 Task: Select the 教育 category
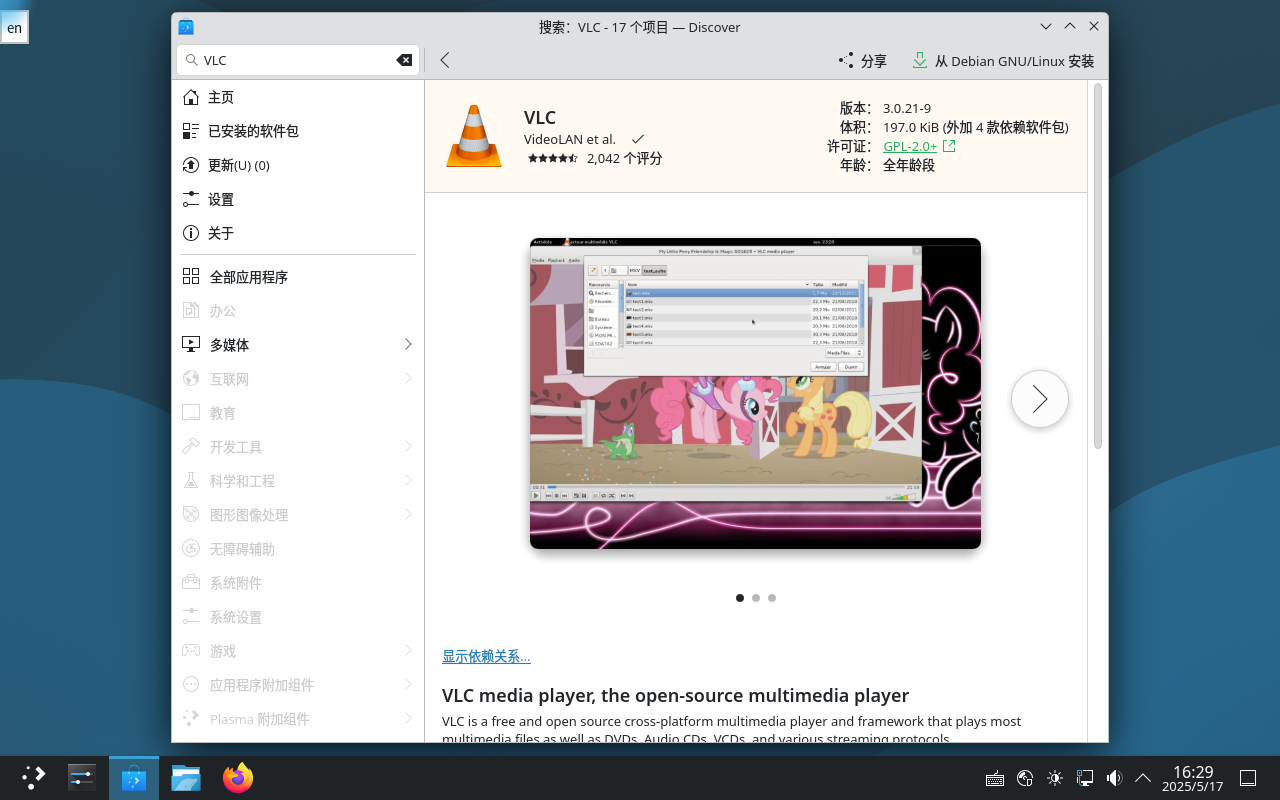tap(298, 412)
